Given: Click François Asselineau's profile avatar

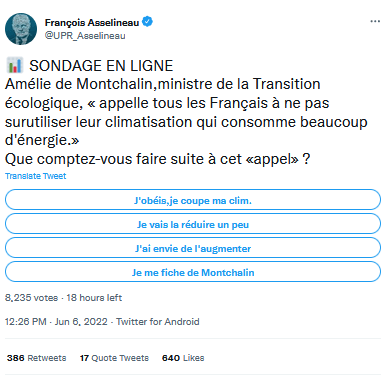Looking at the screenshot, I should 21,29.
